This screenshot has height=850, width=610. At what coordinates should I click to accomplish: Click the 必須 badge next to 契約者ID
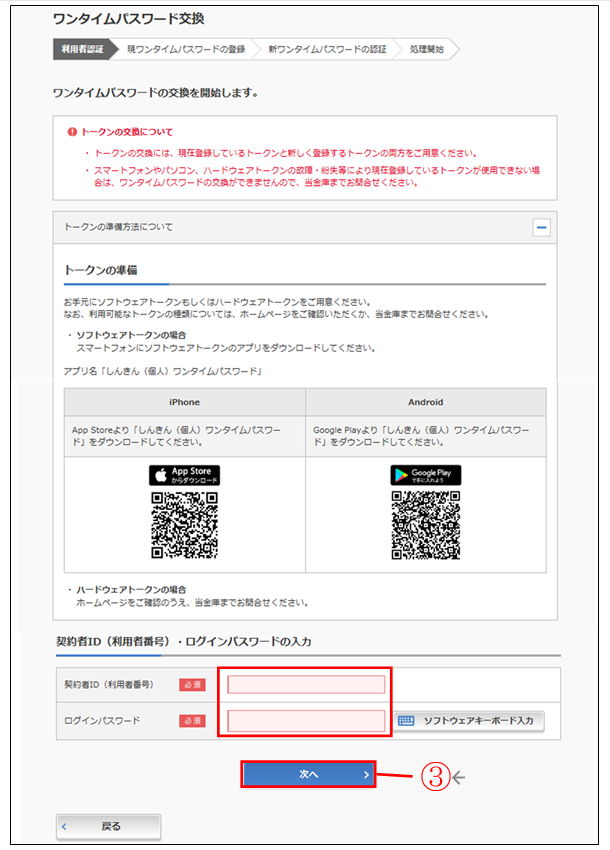(x=192, y=685)
